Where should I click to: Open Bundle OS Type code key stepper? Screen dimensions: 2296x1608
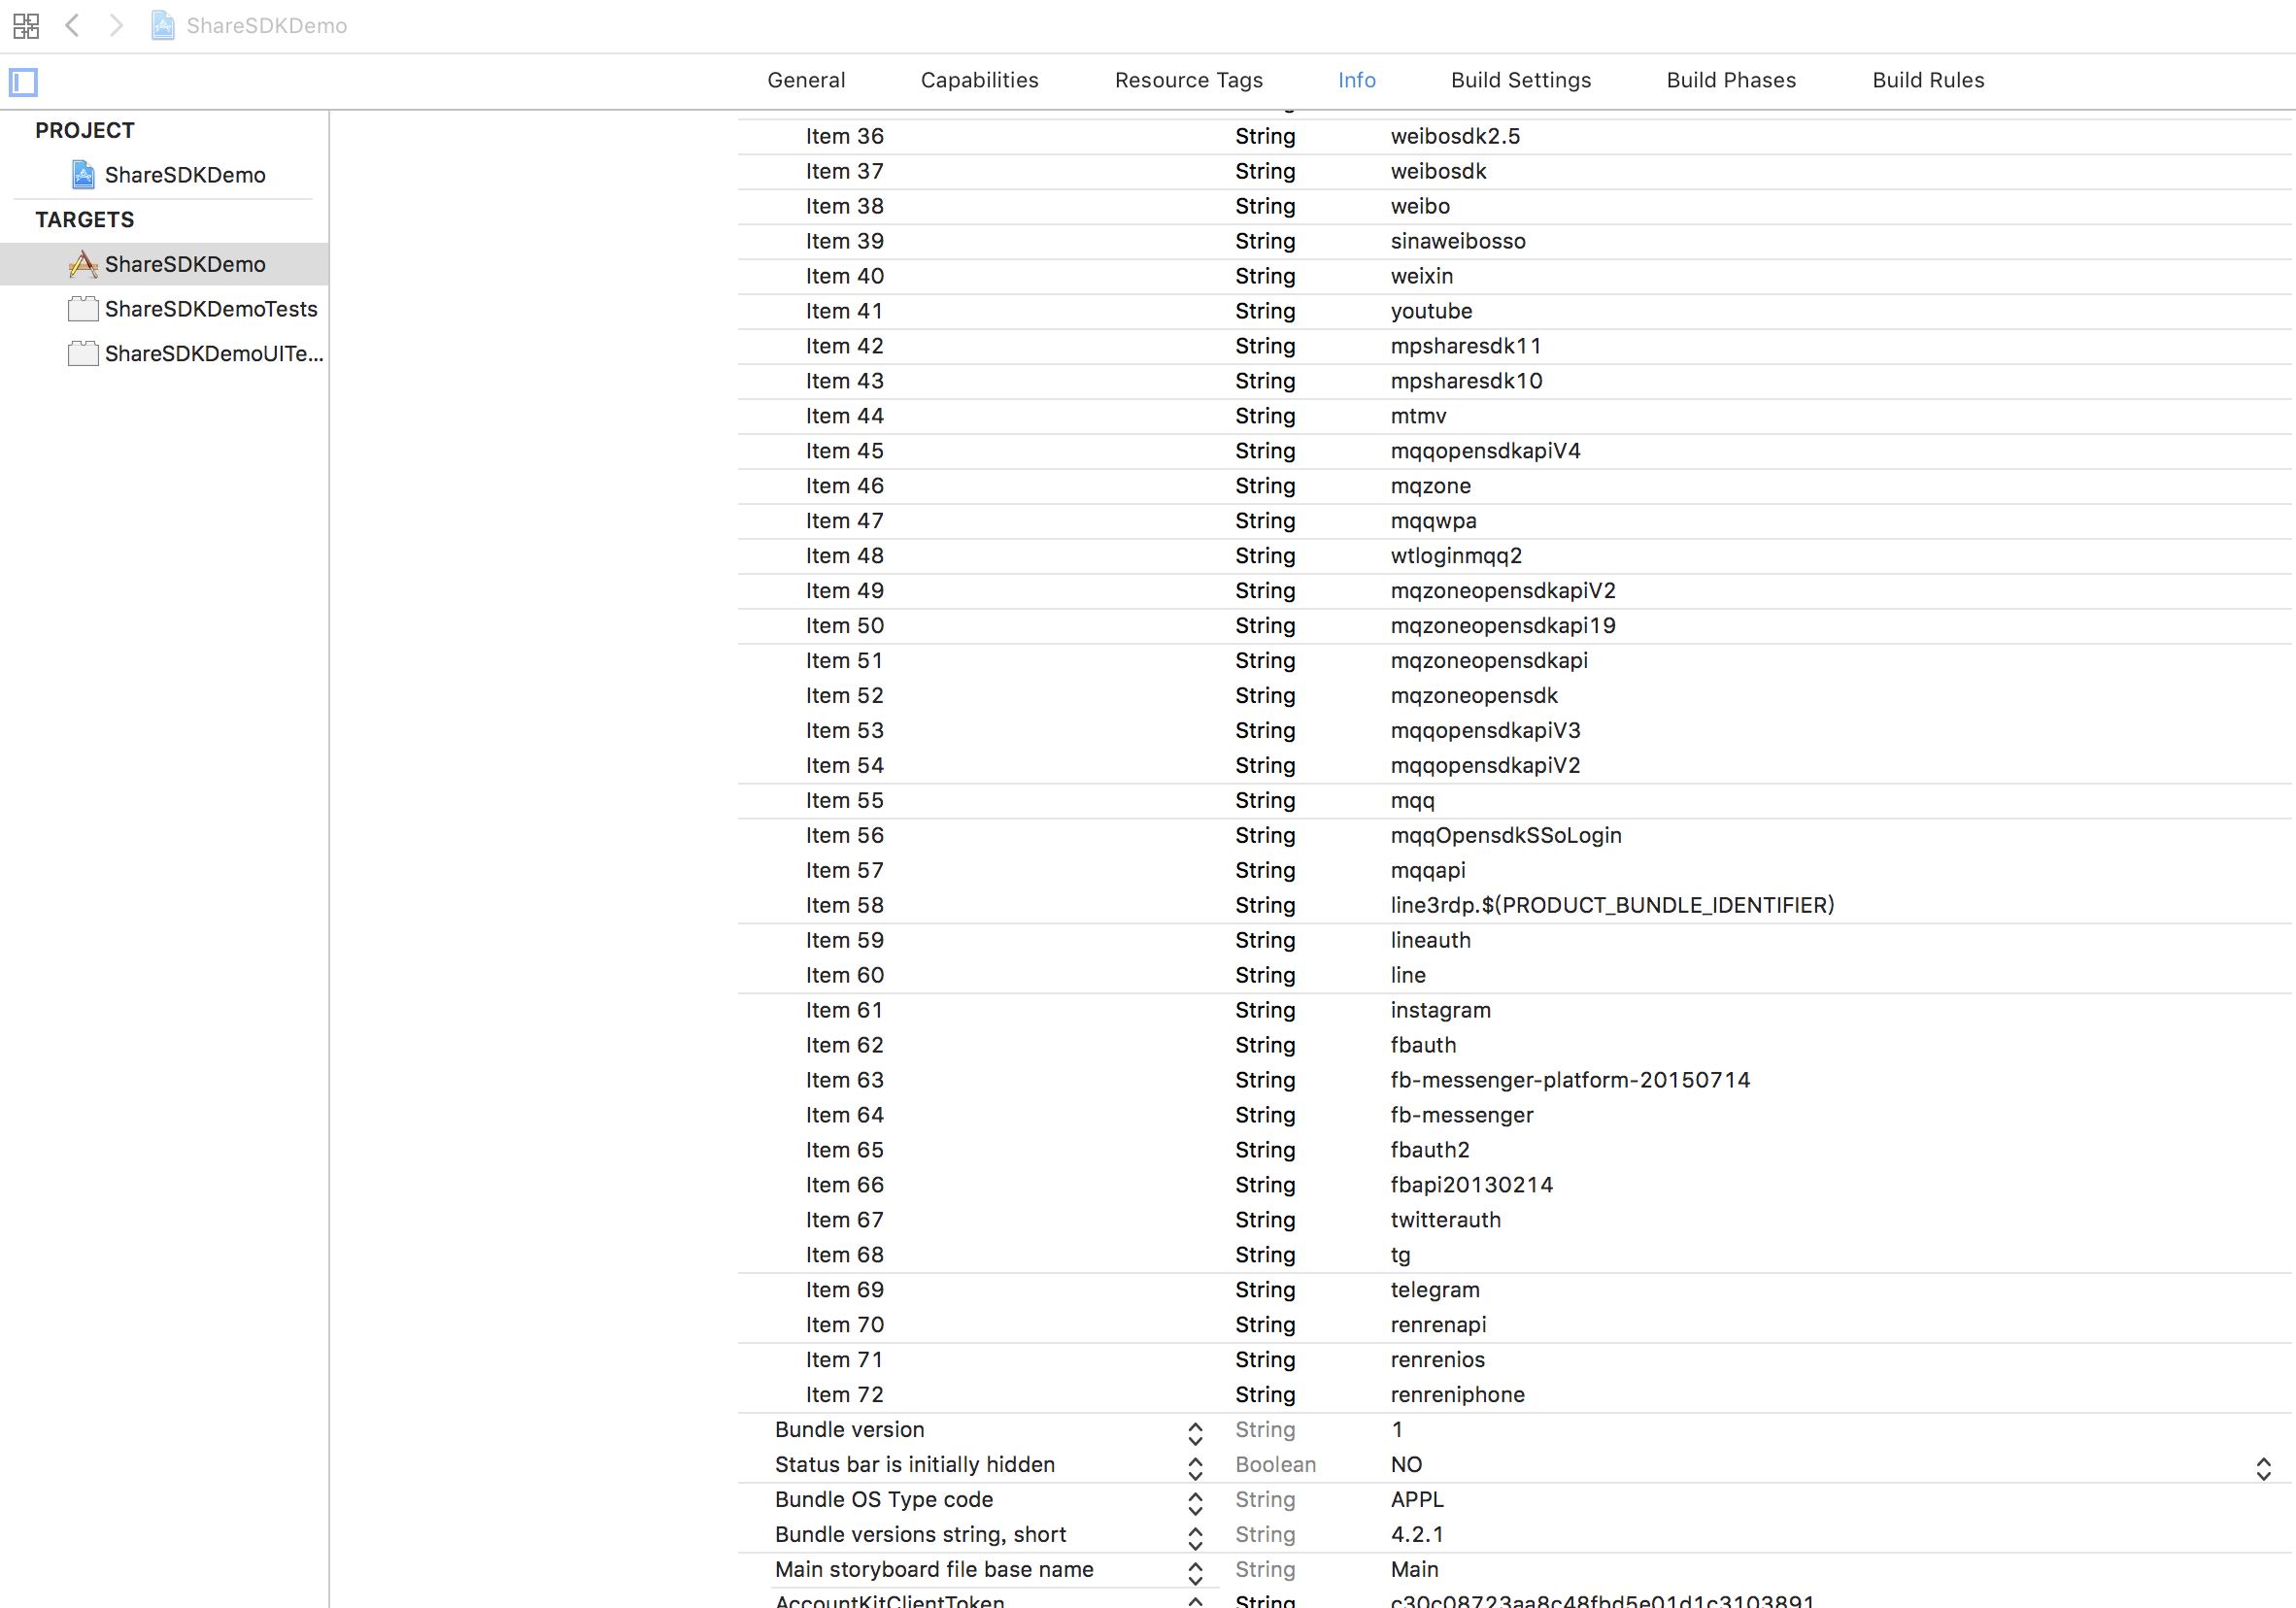[1195, 1503]
